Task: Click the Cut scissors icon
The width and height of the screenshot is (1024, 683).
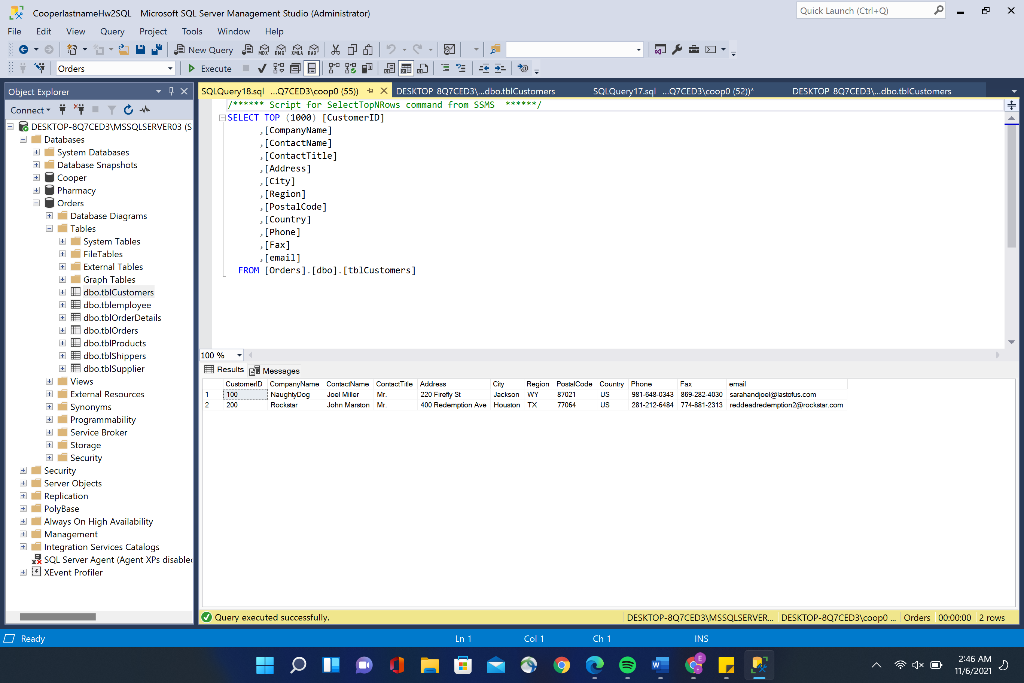Action: 335,50
